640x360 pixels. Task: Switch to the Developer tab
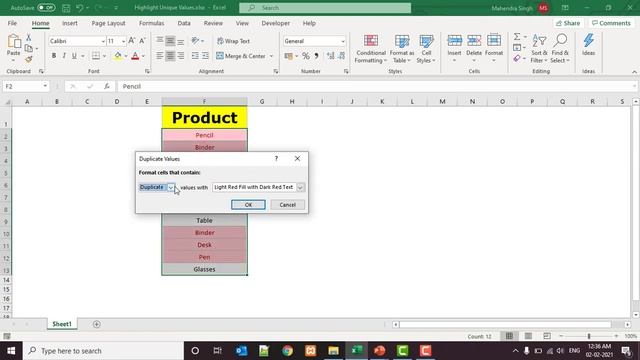pos(276,23)
